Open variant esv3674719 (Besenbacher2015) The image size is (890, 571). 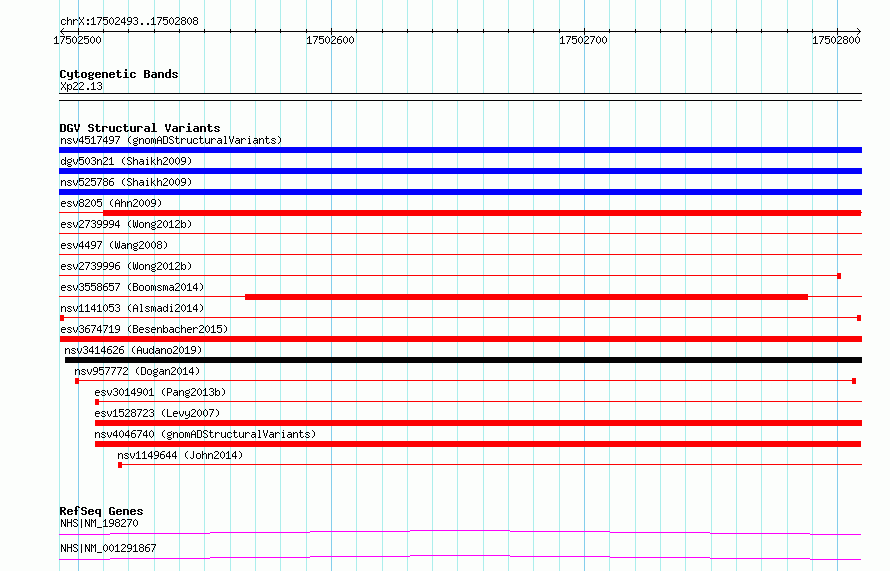pos(144,329)
